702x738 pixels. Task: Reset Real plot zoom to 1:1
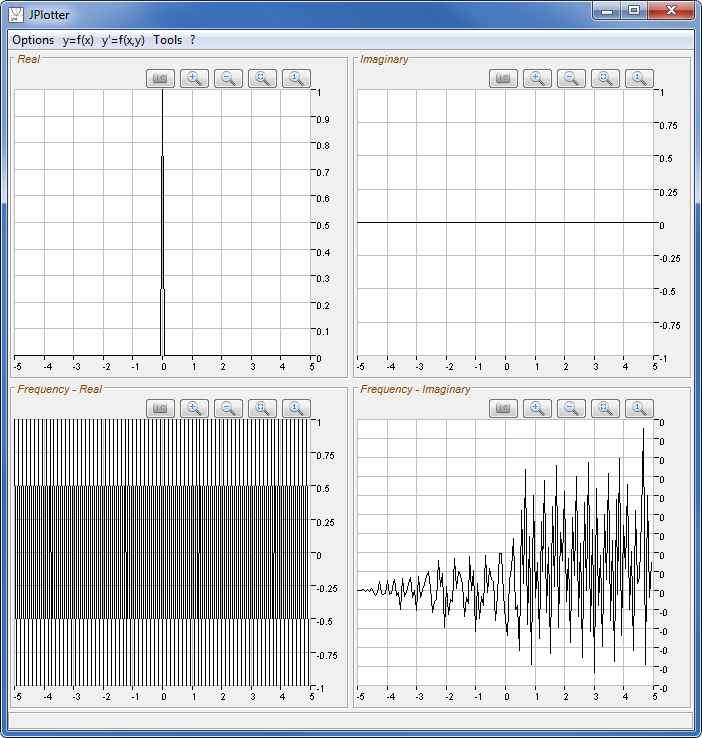pyautogui.click(x=297, y=78)
